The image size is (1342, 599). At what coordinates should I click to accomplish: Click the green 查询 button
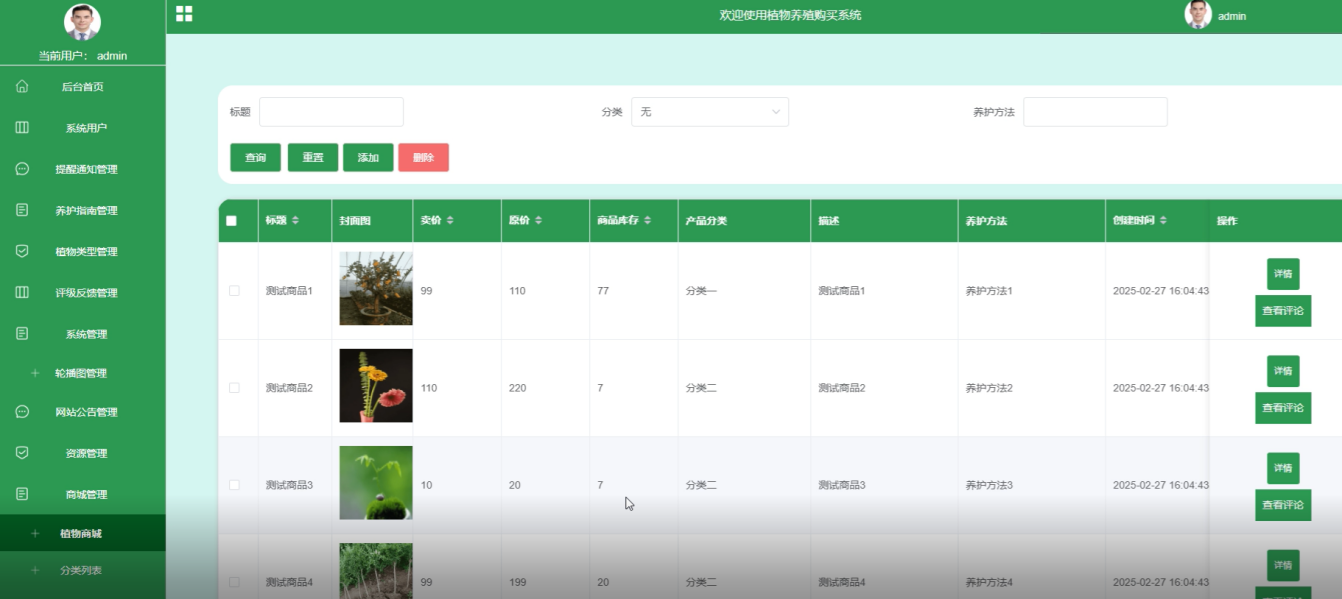(x=255, y=158)
